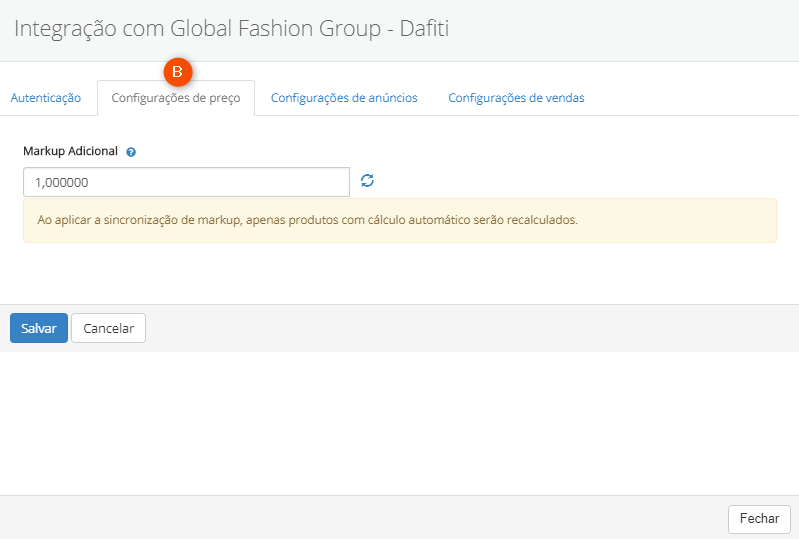Go to the Configurações de vendas tab
Image resolution: width=799 pixels, height=539 pixels.
coord(516,98)
